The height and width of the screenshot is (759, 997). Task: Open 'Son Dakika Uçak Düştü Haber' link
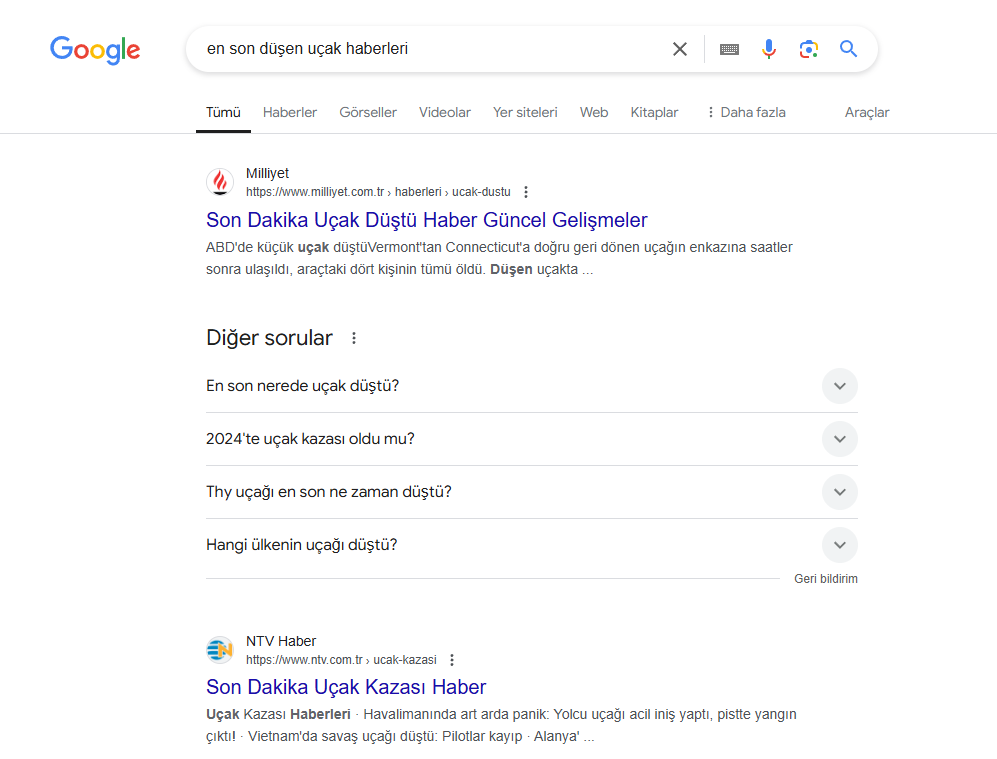coord(427,220)
